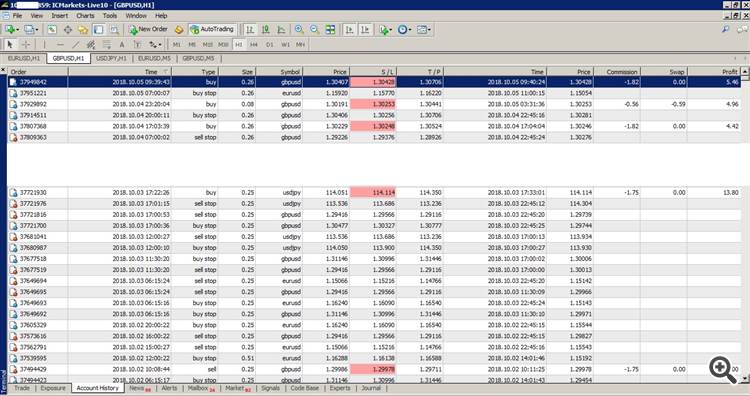
Task: Tile chart windows icon
Action: tap(330, 30)
